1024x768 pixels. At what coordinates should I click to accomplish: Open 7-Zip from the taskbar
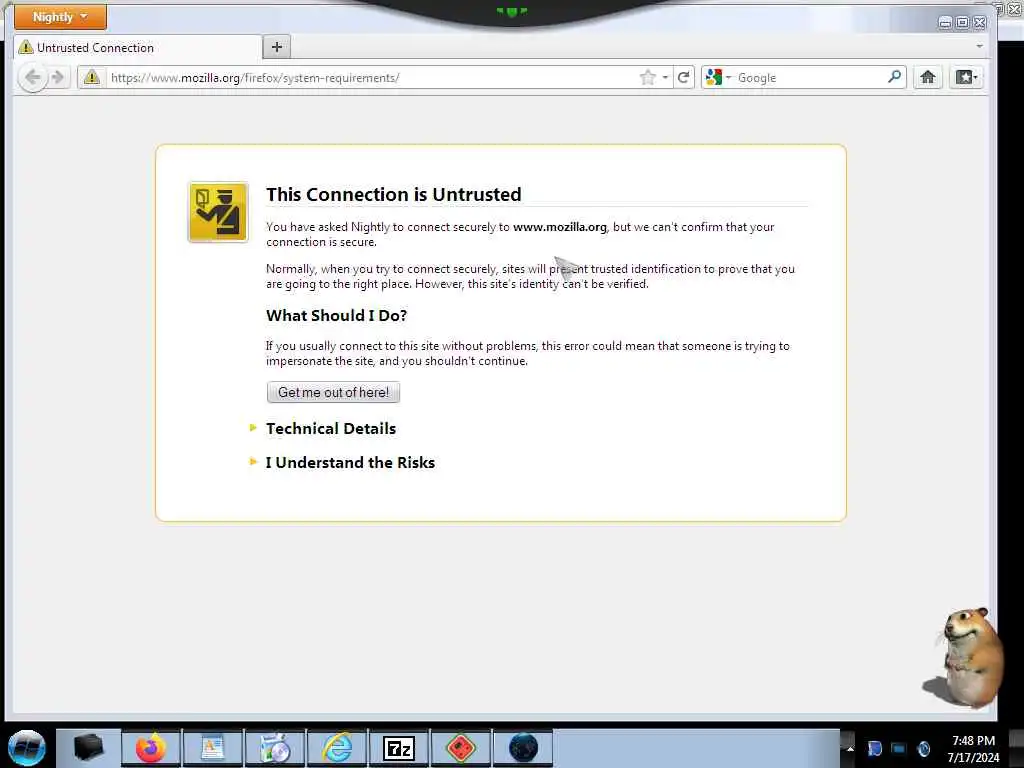pyautogui.click(x=399, y=748)
